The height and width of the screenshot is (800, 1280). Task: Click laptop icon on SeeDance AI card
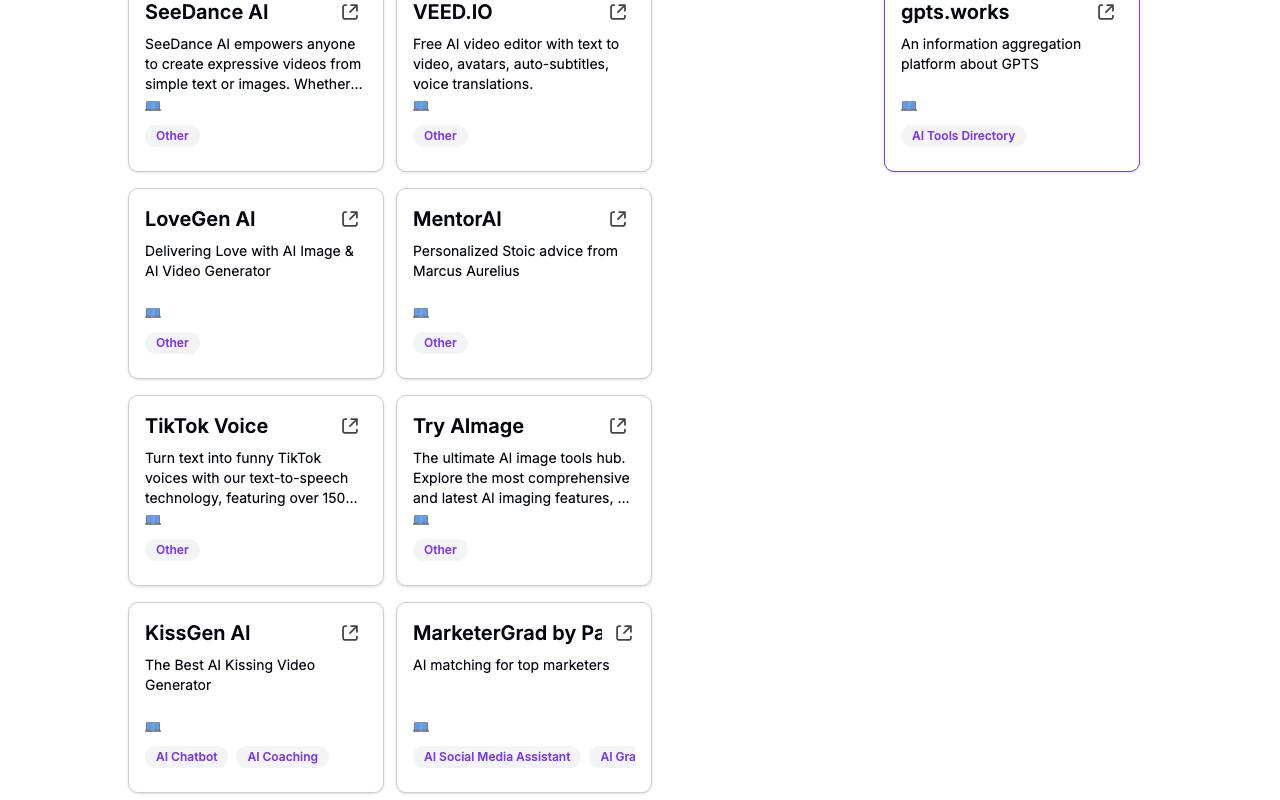[x=153, y=106]
